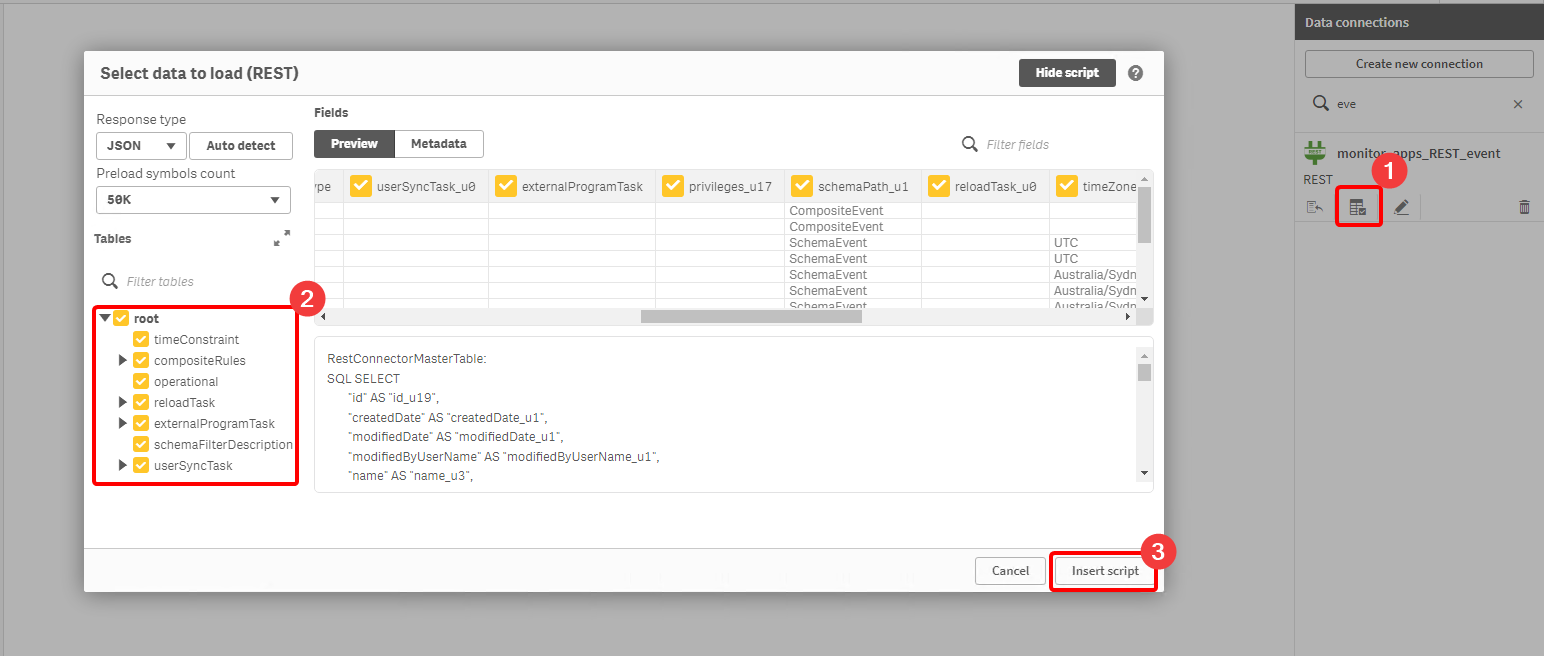Open the JSON response type dropdown
Viewport: 1544px width, 656px height.
click(140, 145)
